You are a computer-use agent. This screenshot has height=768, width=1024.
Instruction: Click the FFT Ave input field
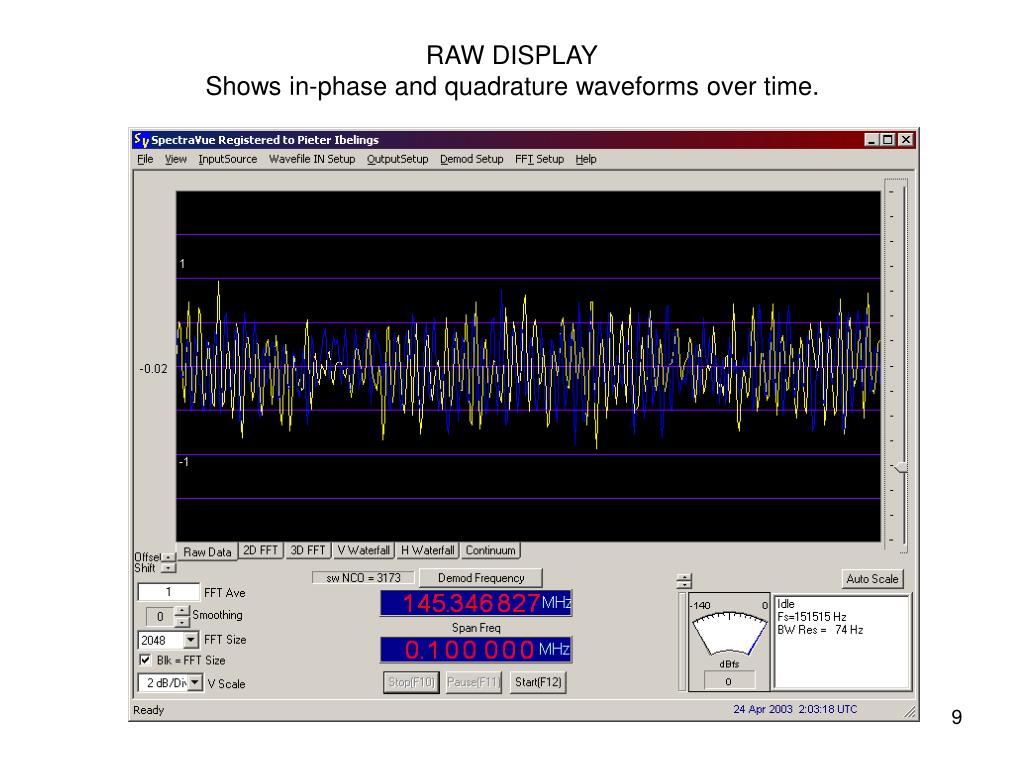click(x=167, y=593)
